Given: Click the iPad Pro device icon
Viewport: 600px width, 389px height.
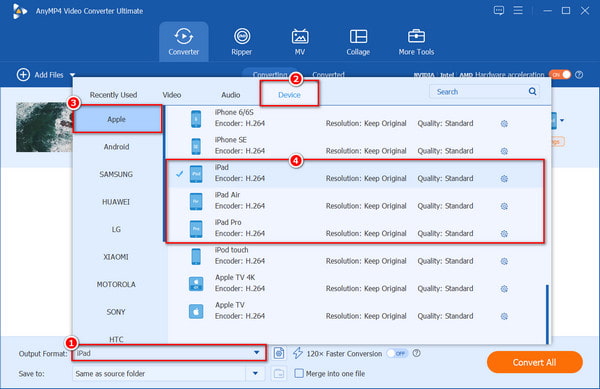Looking at the screenshot, I should click(x=196, y=229).
